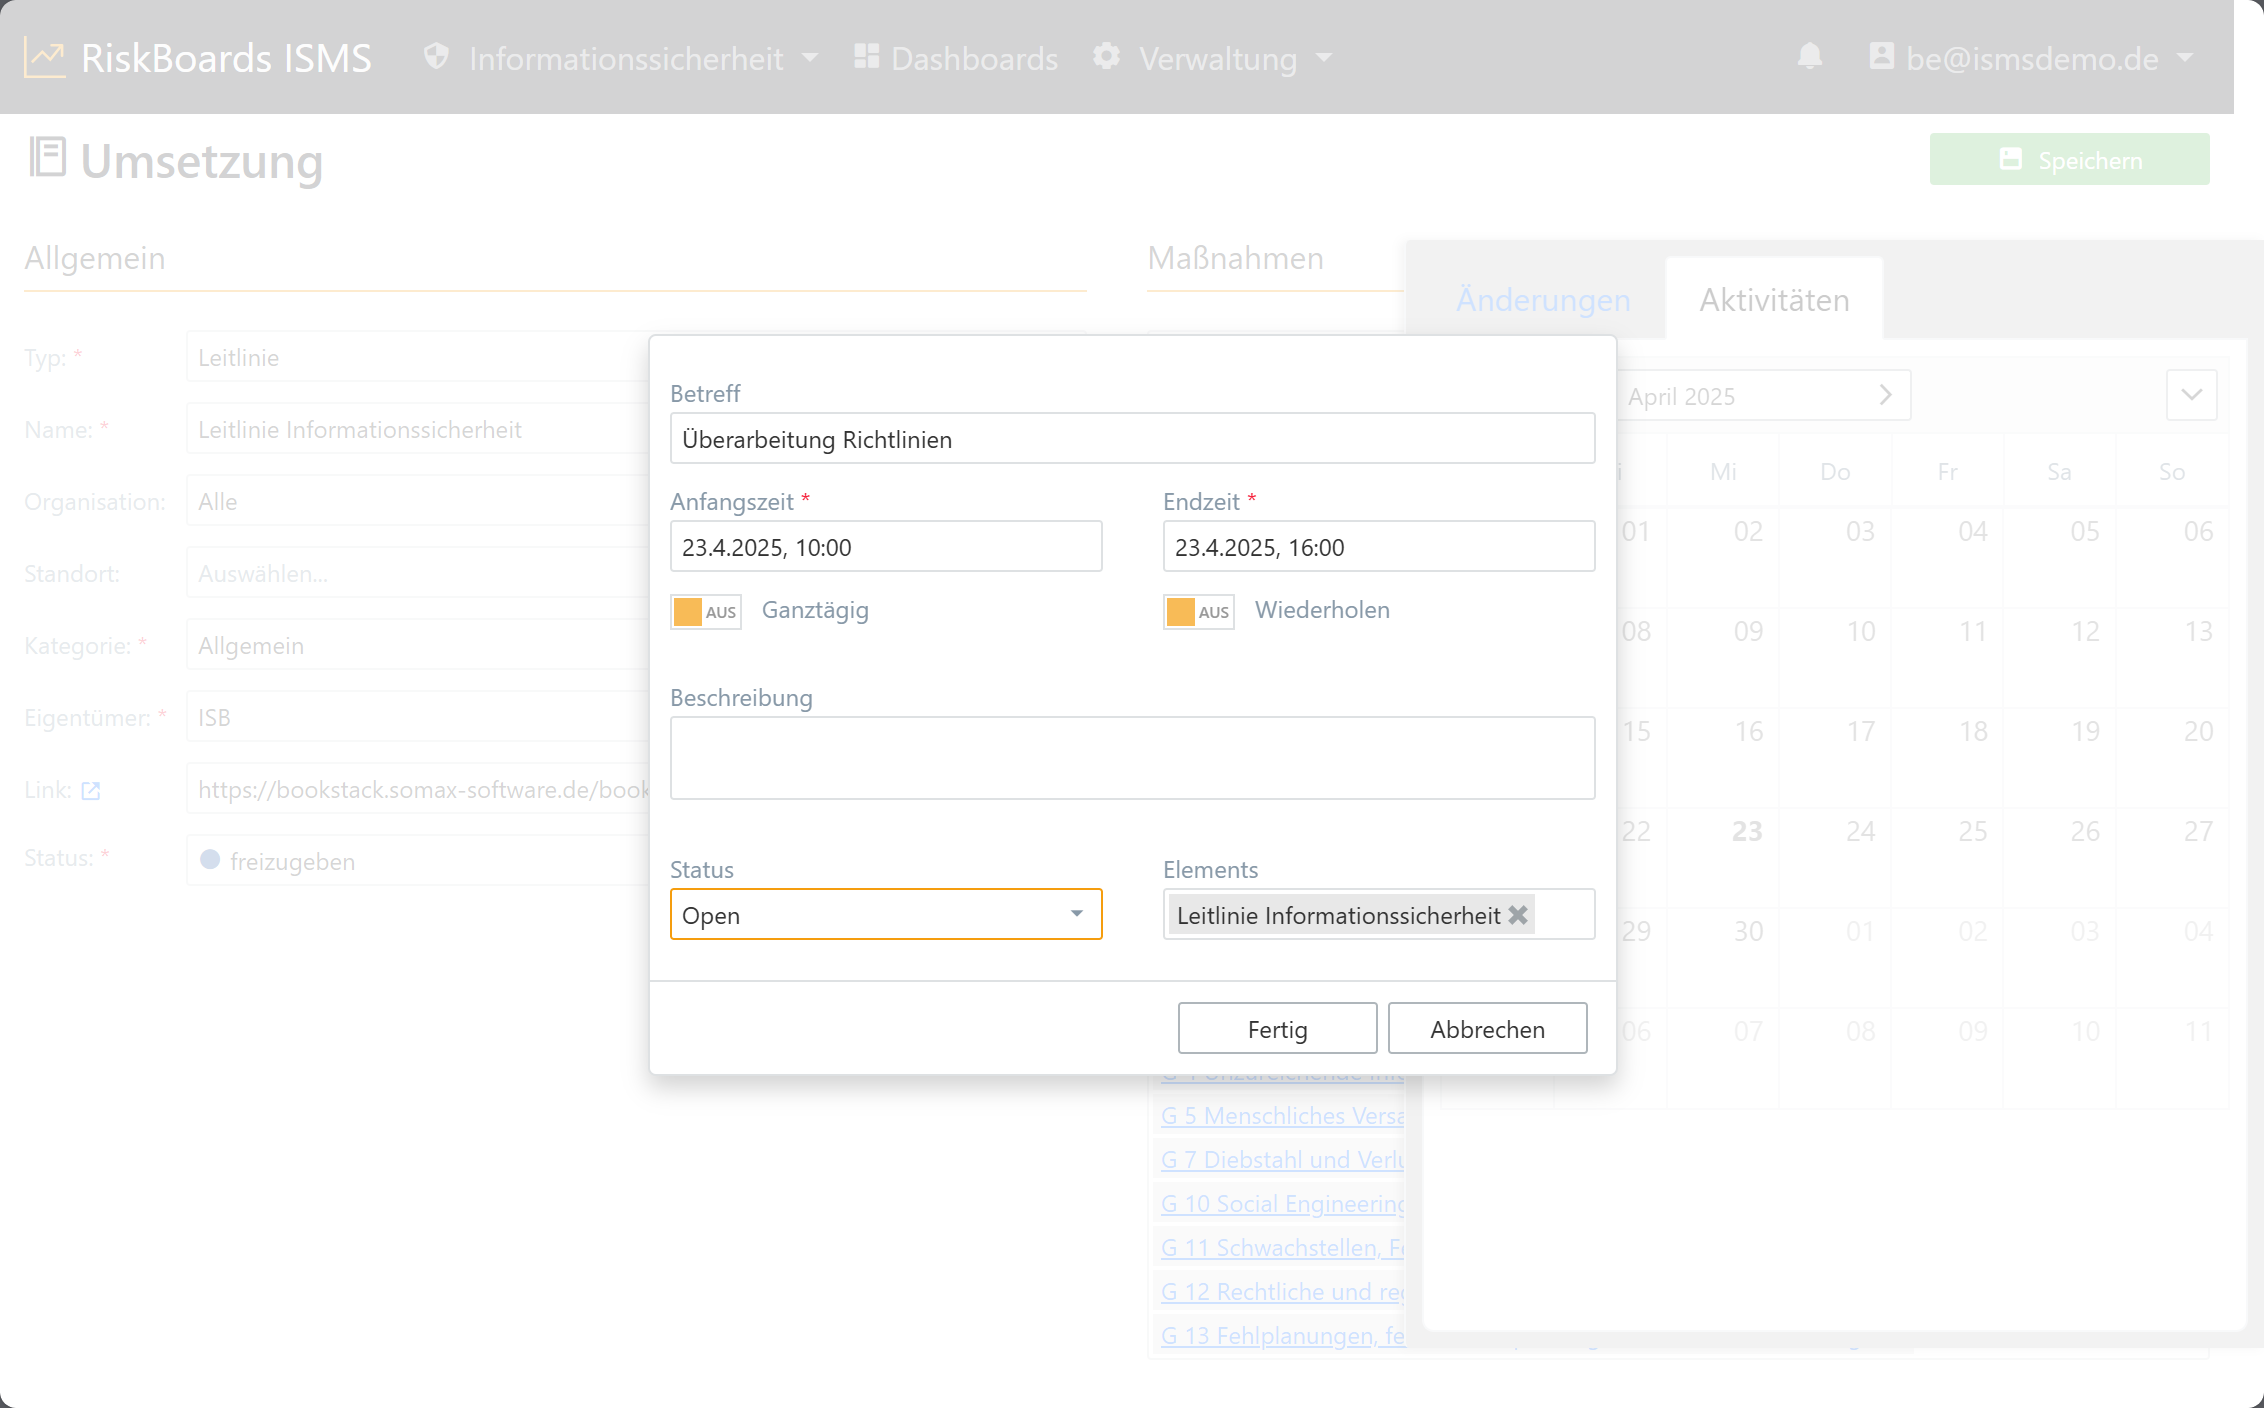
Task: Click the Speichern save button
Action: (2070, 159)
